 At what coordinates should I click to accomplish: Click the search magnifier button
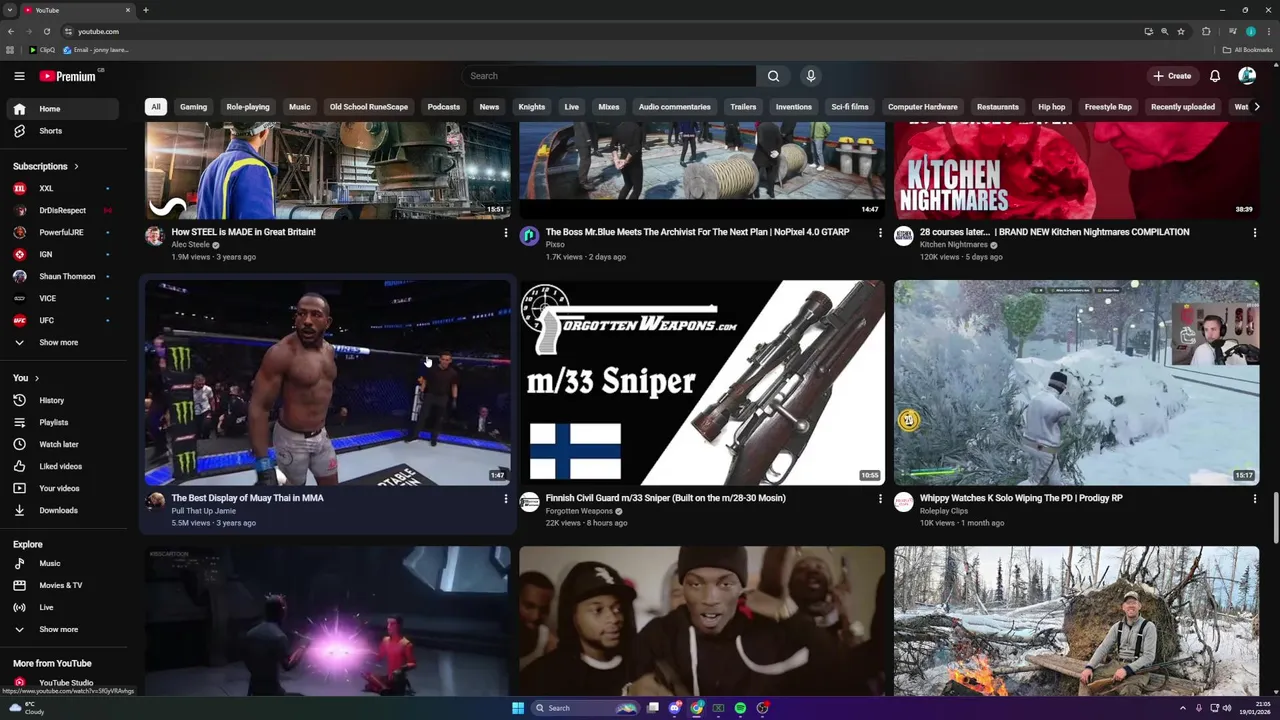coord(773,76)
